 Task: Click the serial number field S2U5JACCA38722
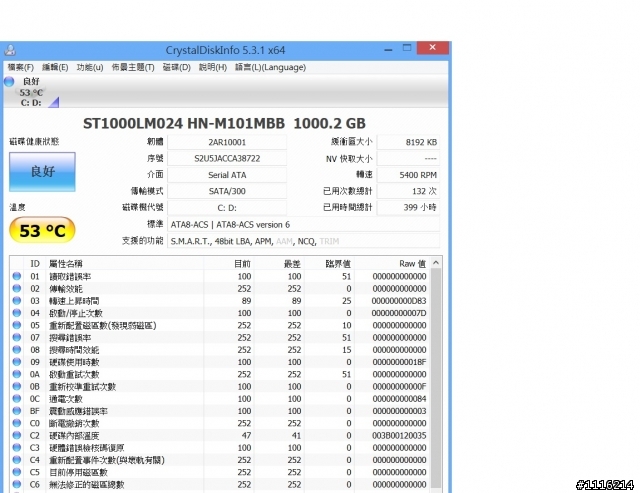(x=227, y=159)
